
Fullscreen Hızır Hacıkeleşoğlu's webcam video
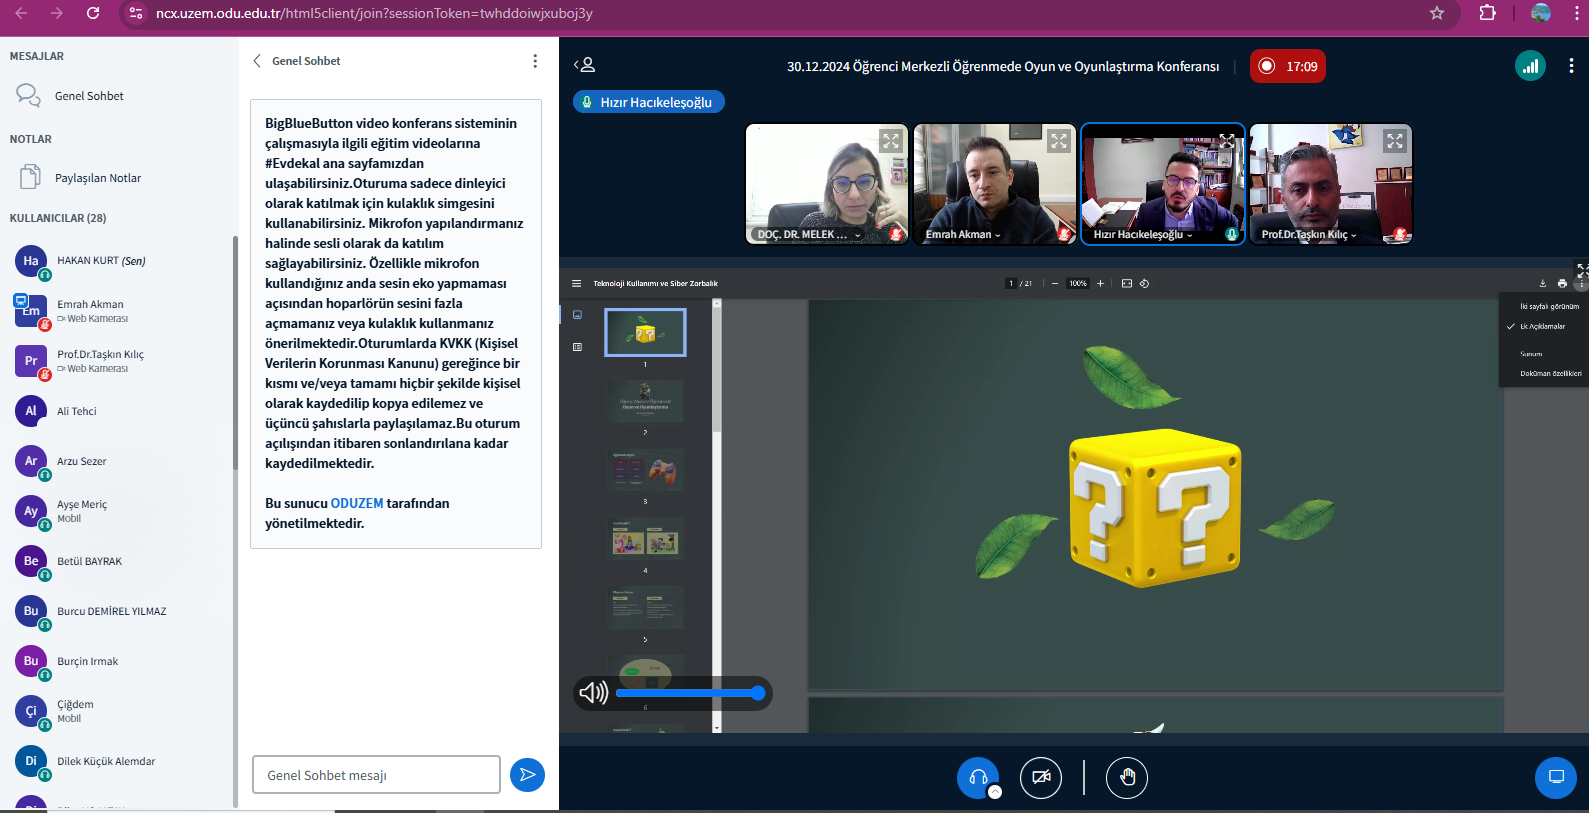(x=1227, y=141)
